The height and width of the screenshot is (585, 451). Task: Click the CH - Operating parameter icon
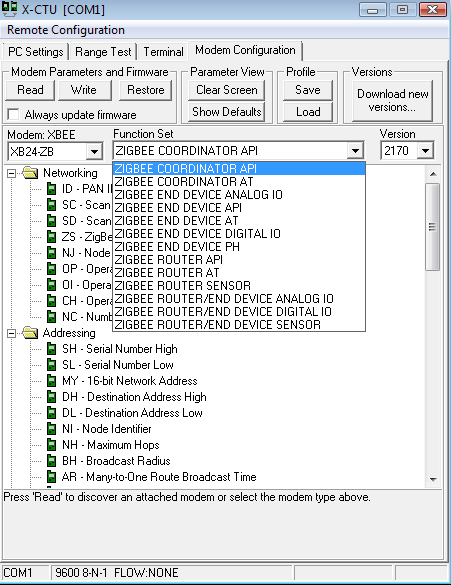pos(51,301)
